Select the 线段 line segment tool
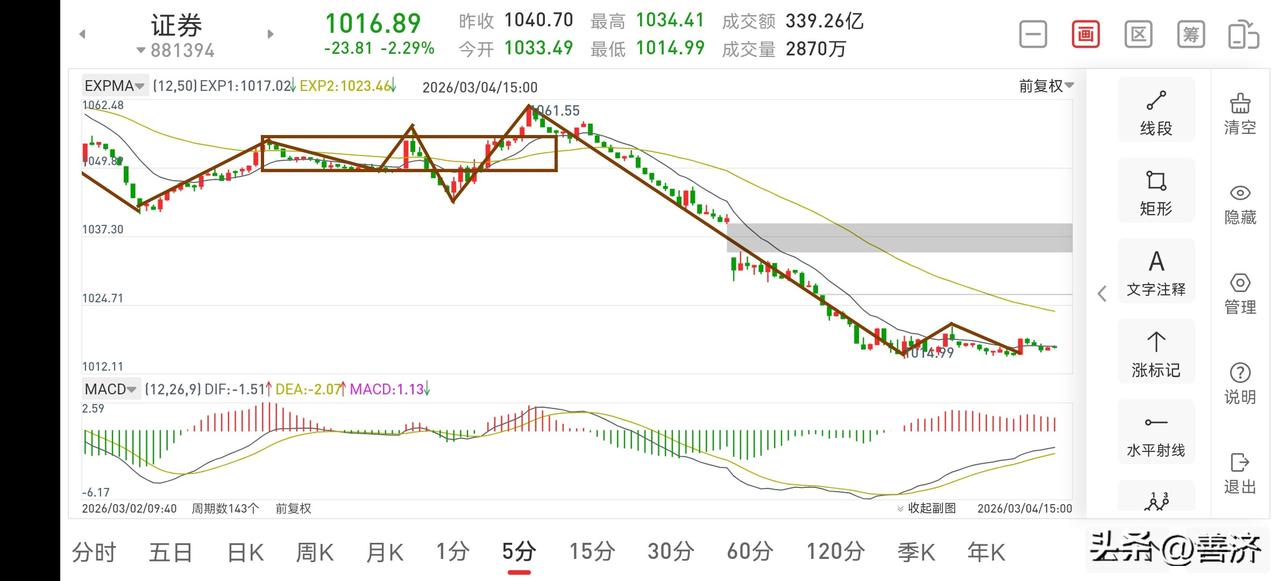 tap(1156, 110)
